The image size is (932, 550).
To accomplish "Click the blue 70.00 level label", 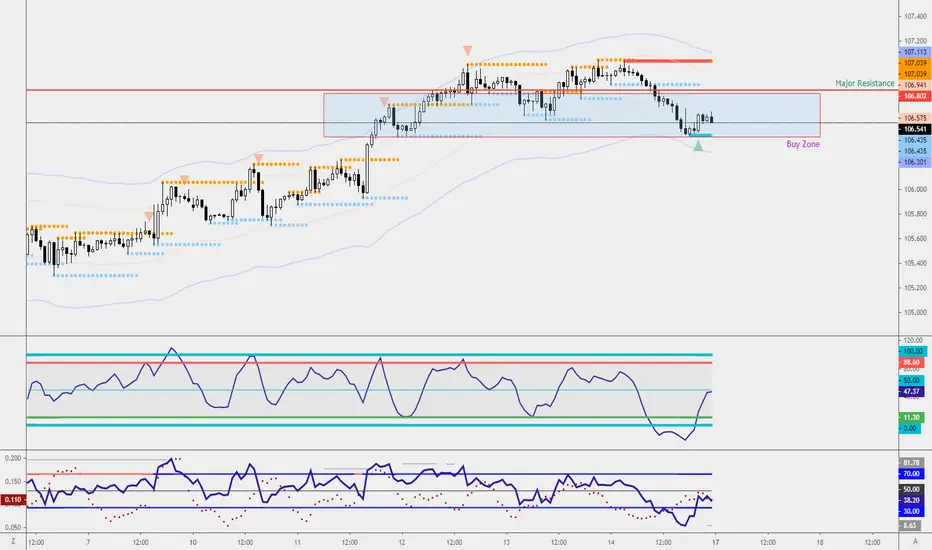I will pos(911,474).
